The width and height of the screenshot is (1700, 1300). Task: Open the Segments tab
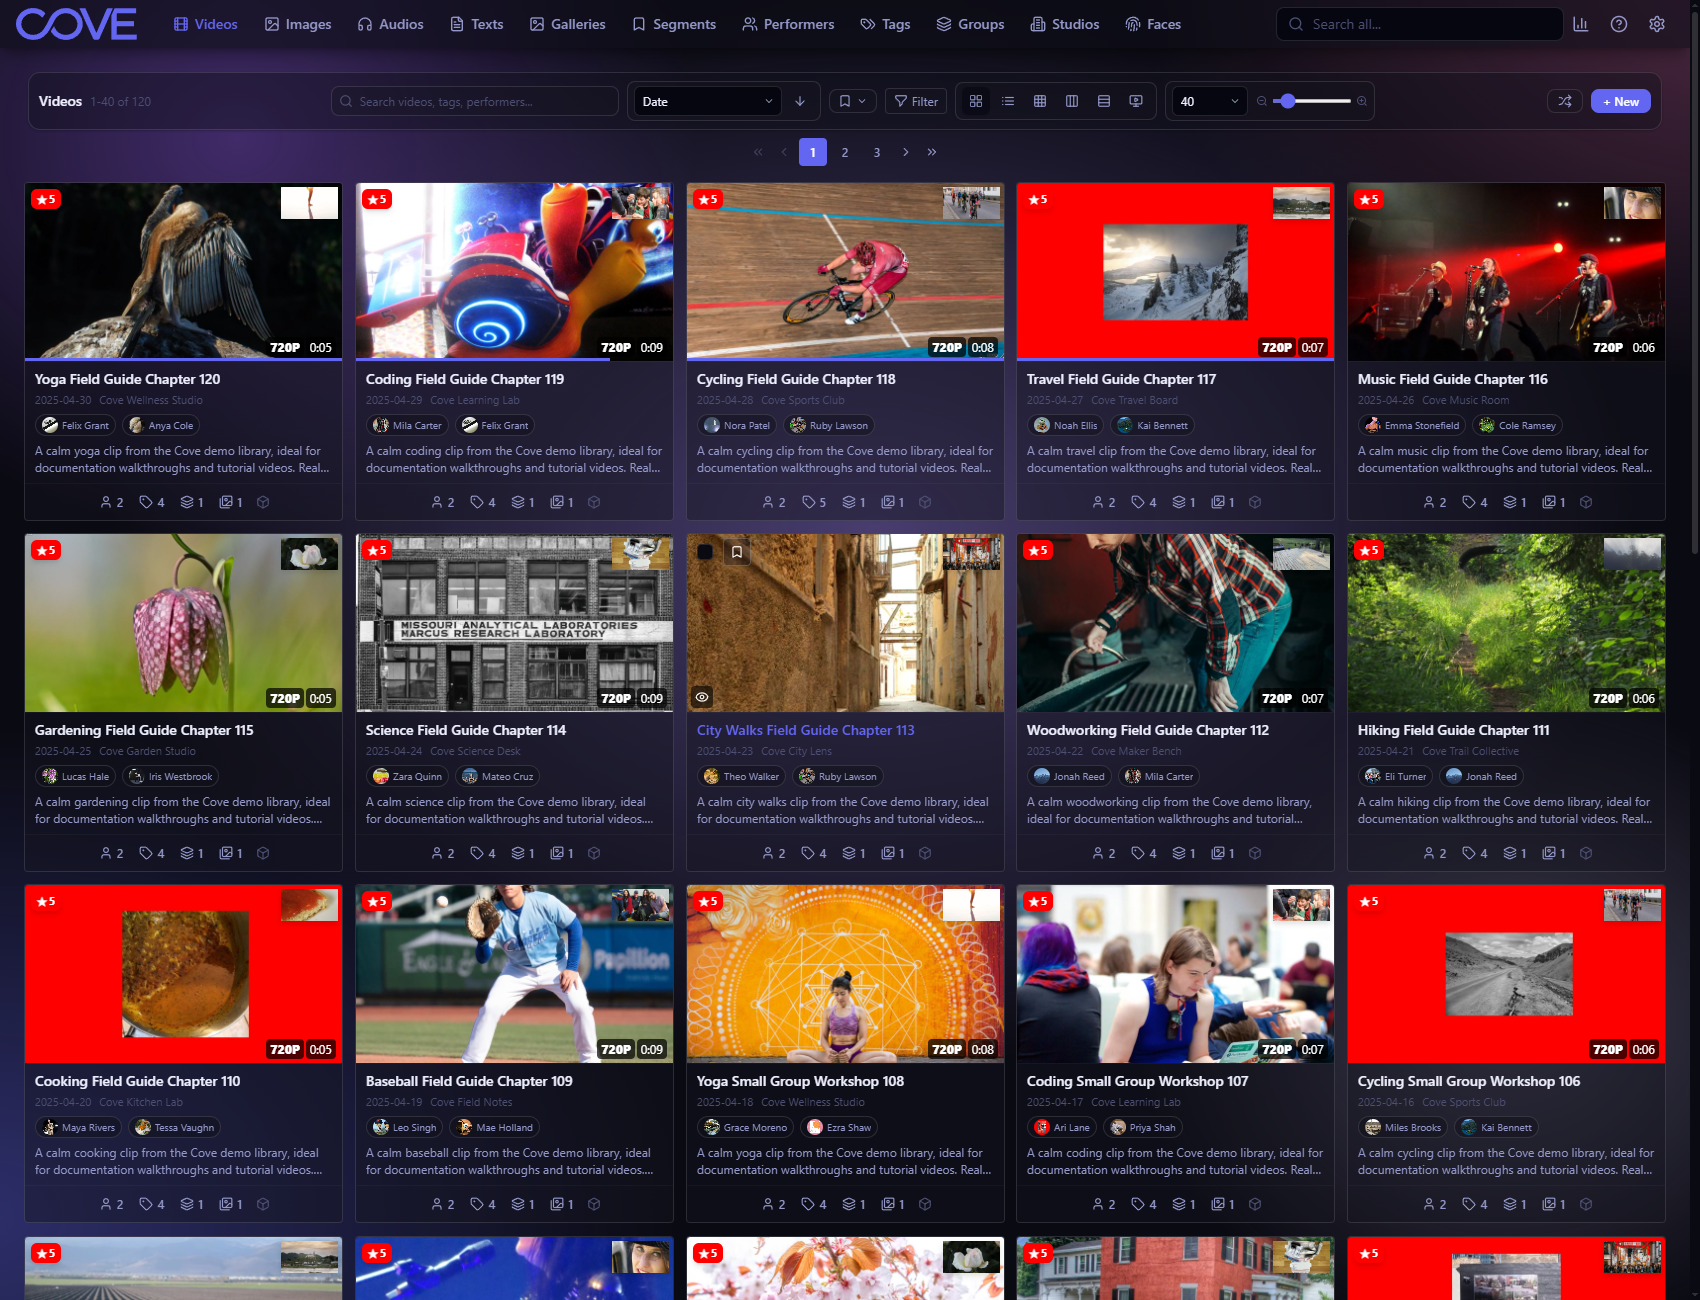click(674, 24)
